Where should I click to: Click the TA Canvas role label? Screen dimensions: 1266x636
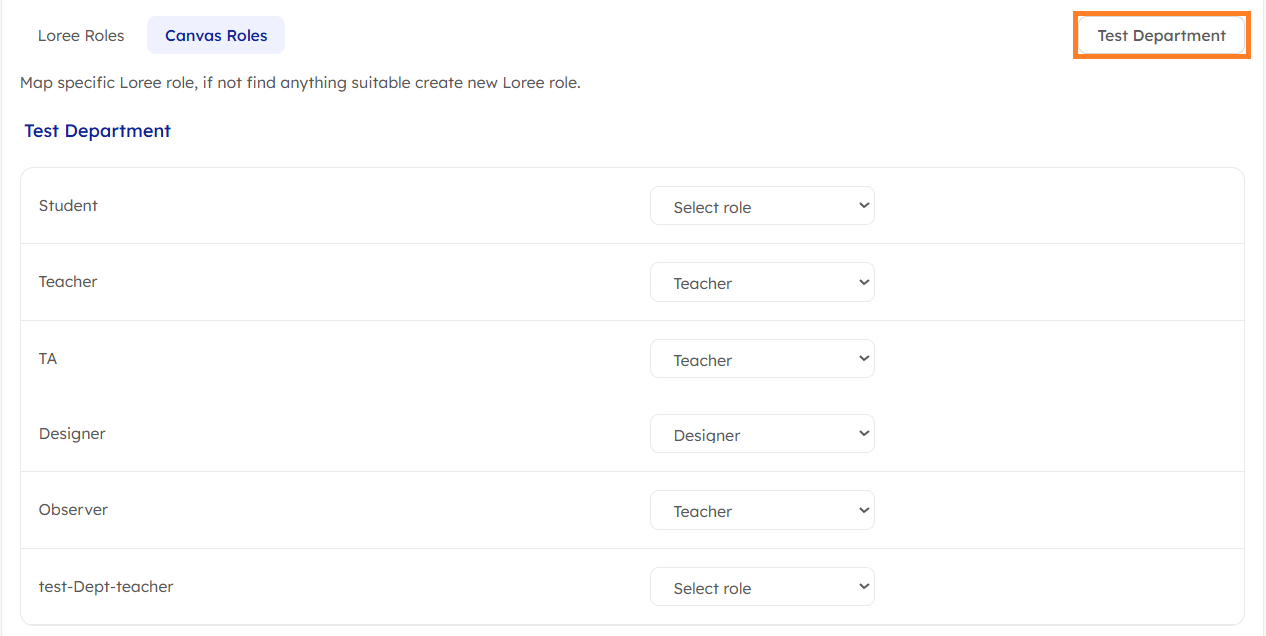[x=48, y=358]
